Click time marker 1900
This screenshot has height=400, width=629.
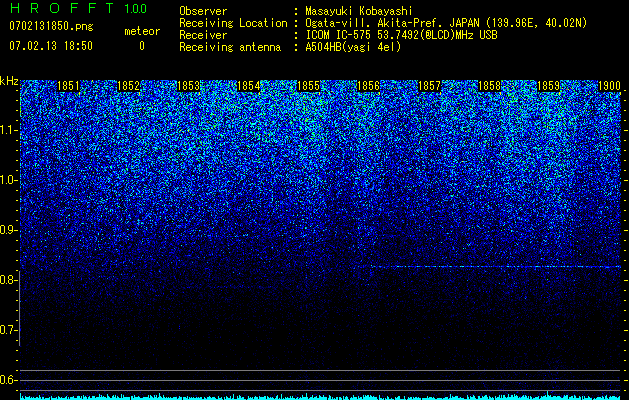609,86
